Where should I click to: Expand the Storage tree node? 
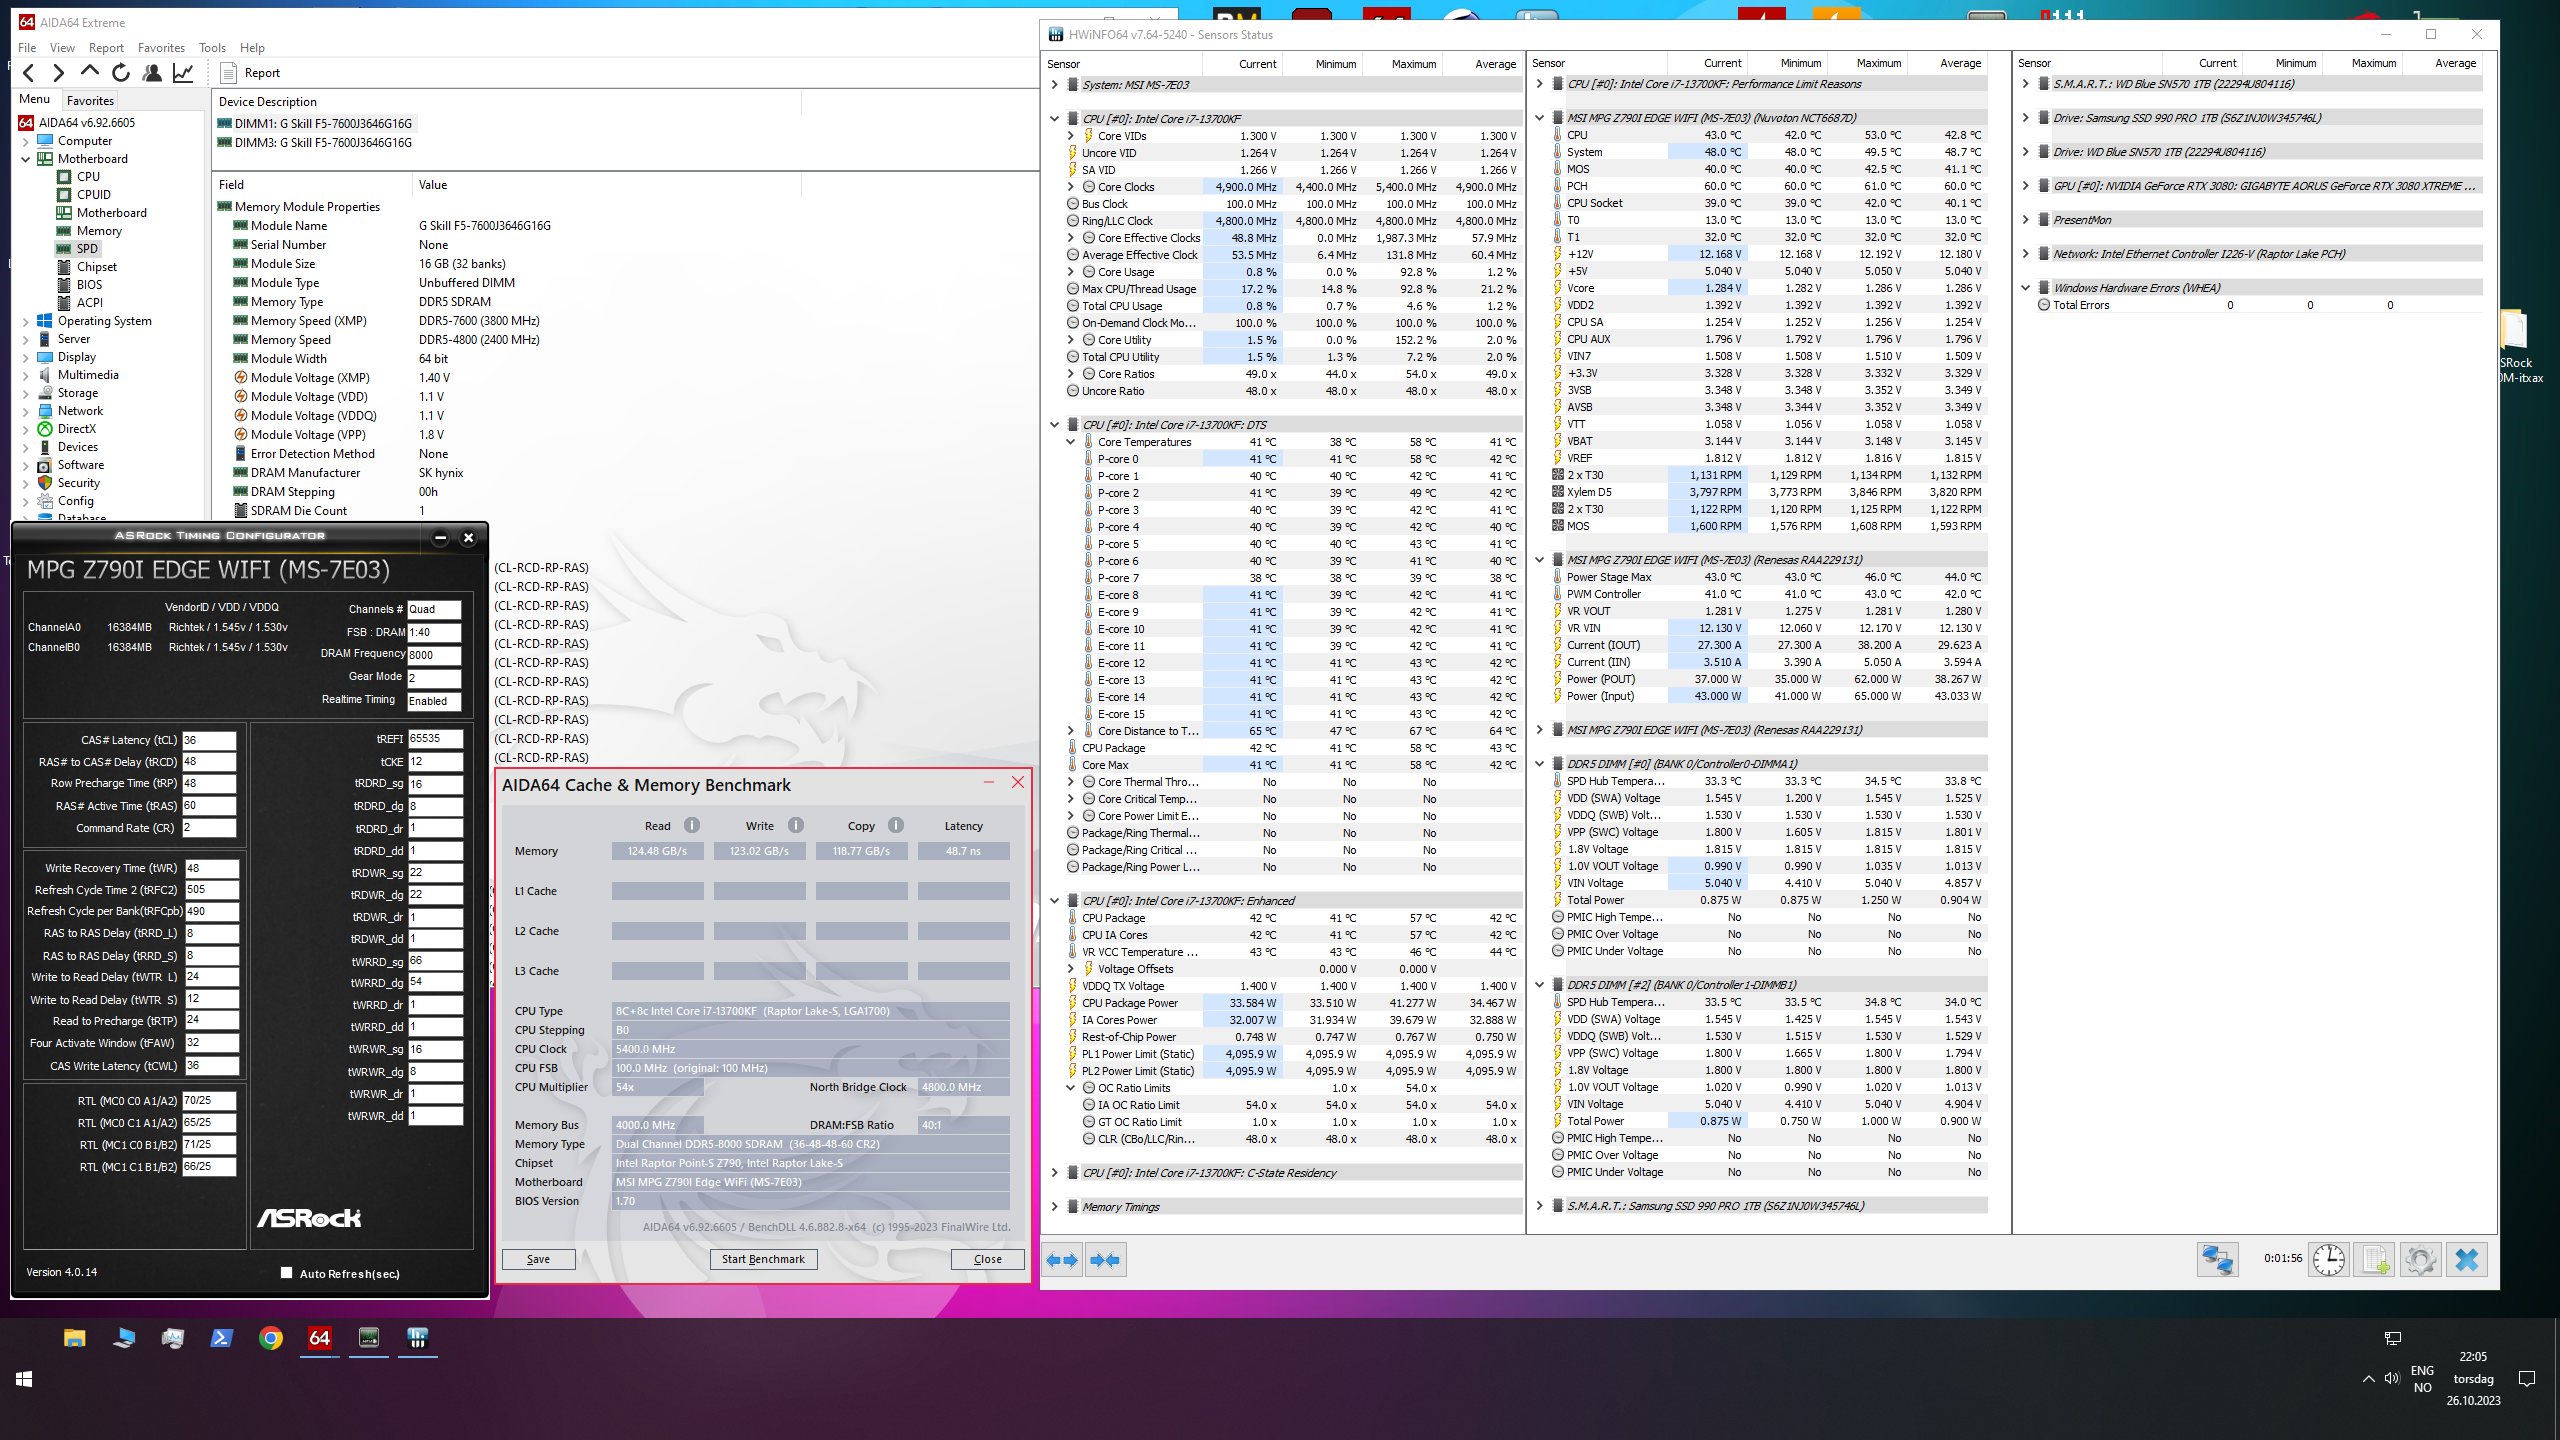point(26,393)
